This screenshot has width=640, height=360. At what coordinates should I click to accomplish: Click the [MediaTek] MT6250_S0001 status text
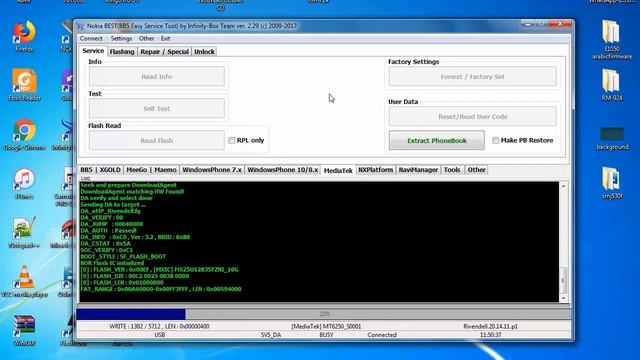coord(326,327)
